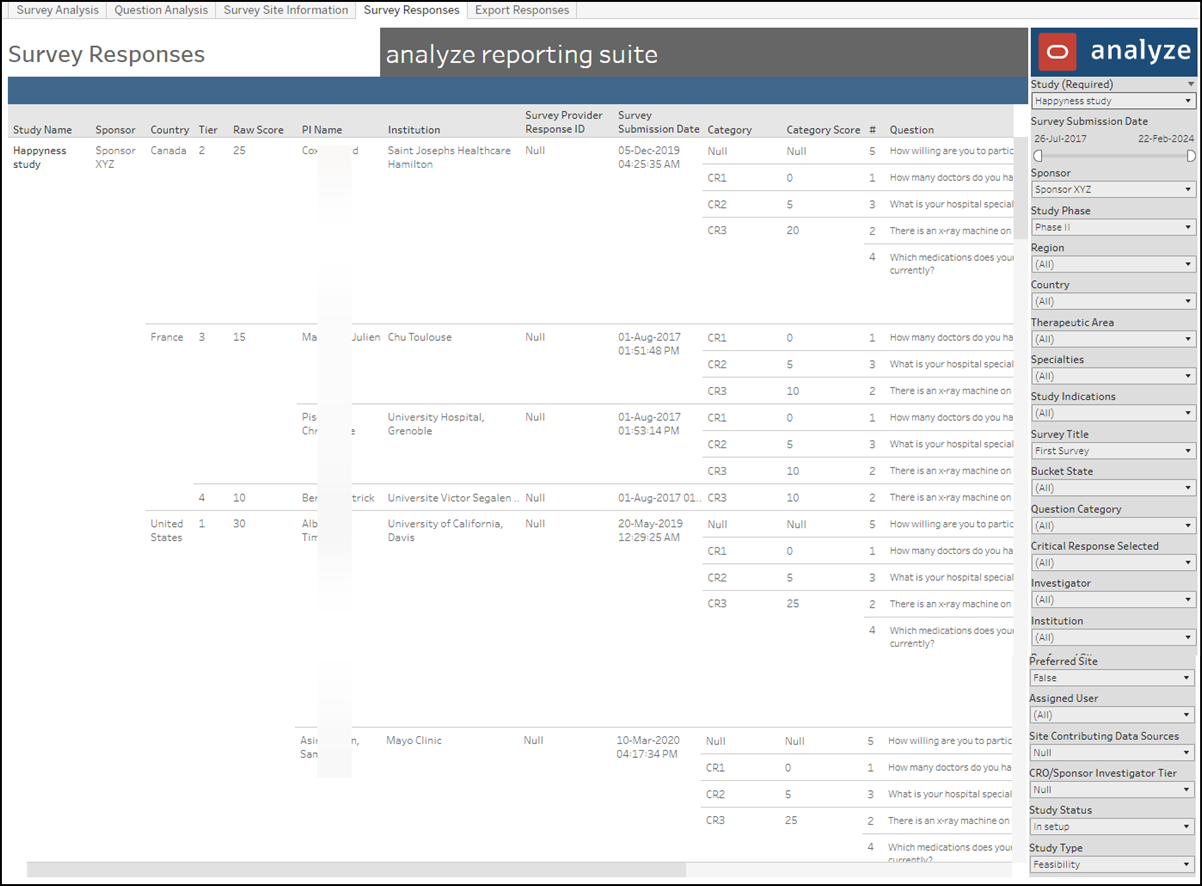
Task: Open the Preferred Site dropdown
Action: pos(1112,678)
